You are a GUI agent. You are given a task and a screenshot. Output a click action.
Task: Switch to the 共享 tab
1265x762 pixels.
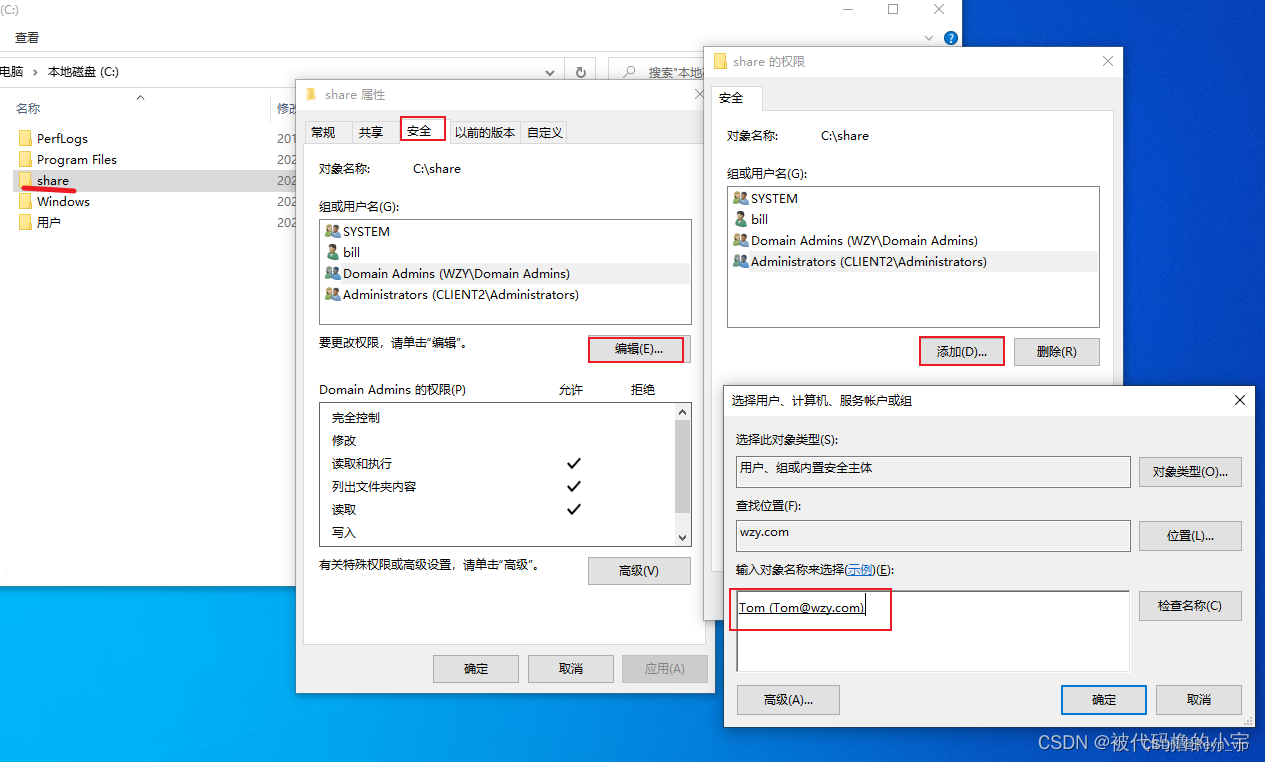click(371, 130)
